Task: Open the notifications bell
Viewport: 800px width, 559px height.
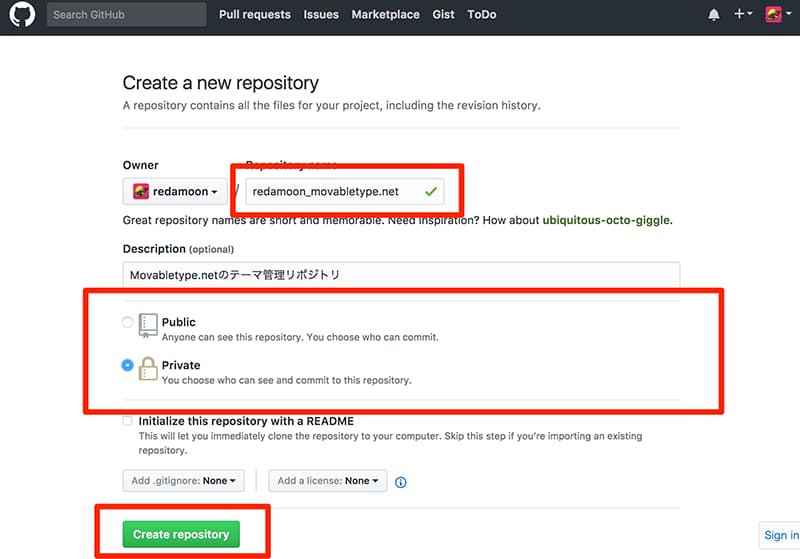Action: click(x=714, y=15)
